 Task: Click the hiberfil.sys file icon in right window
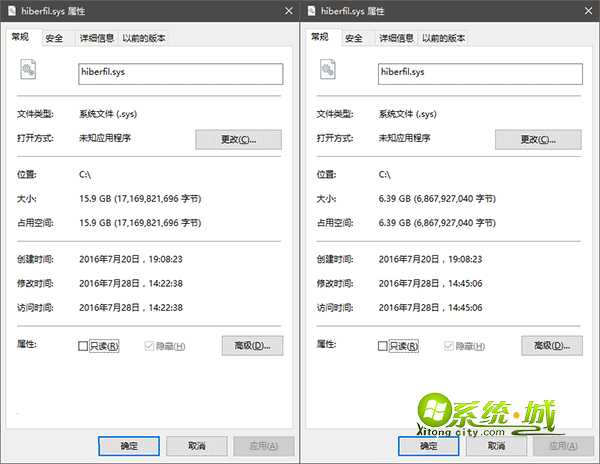328,70
